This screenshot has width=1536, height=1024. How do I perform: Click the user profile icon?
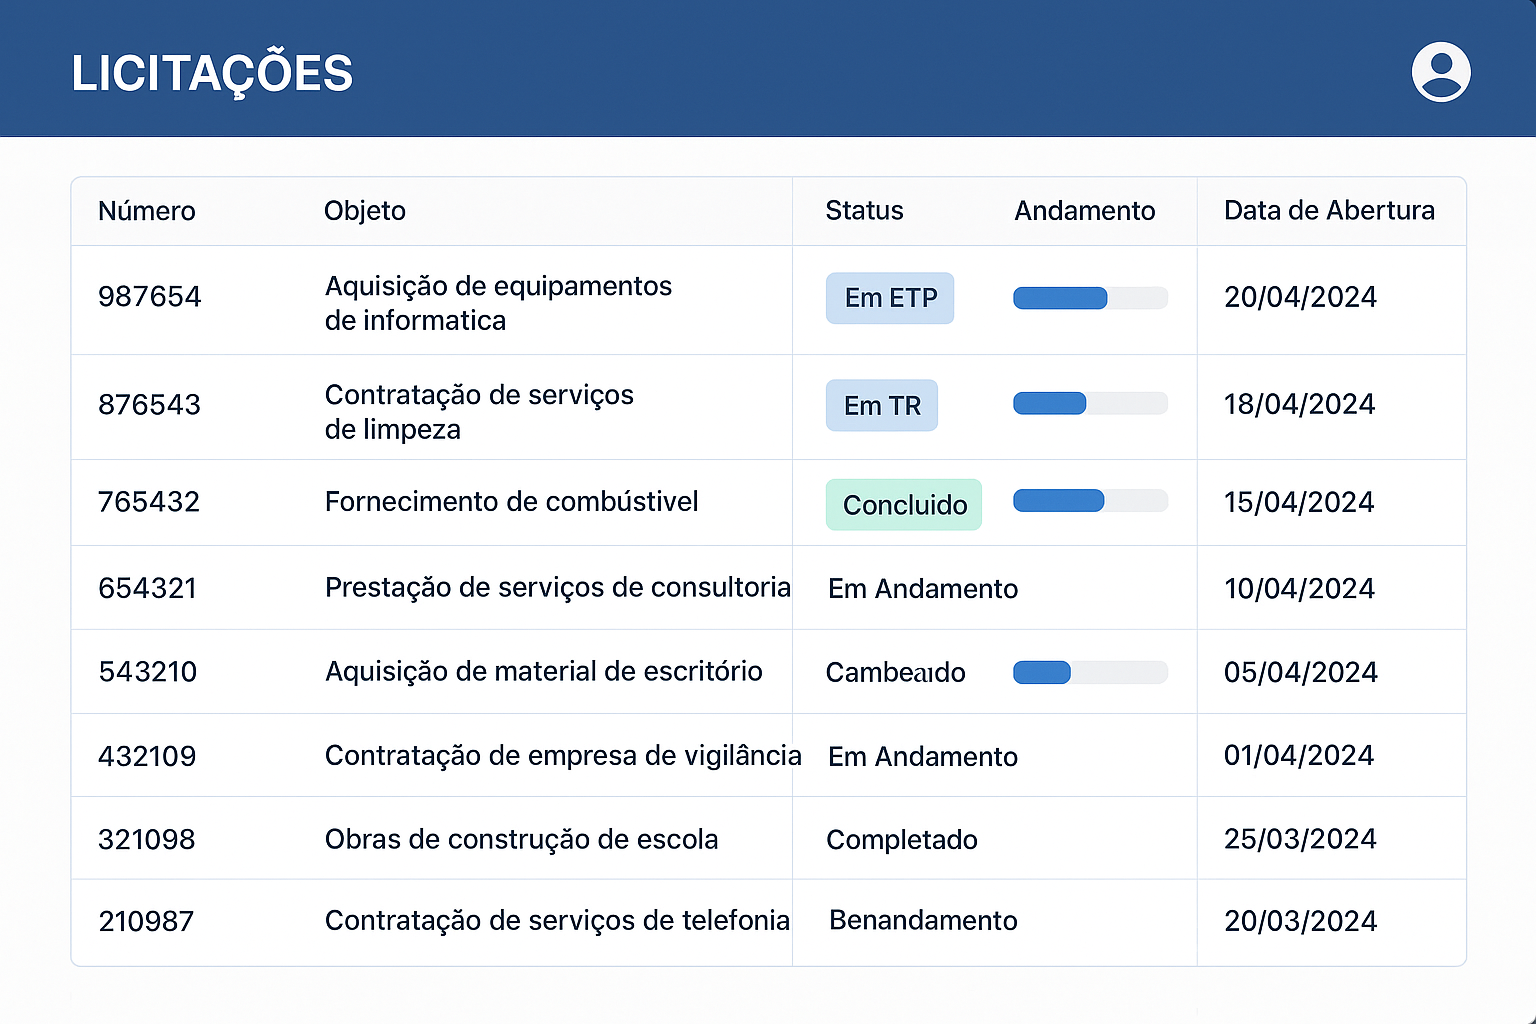click(1440, 70)
